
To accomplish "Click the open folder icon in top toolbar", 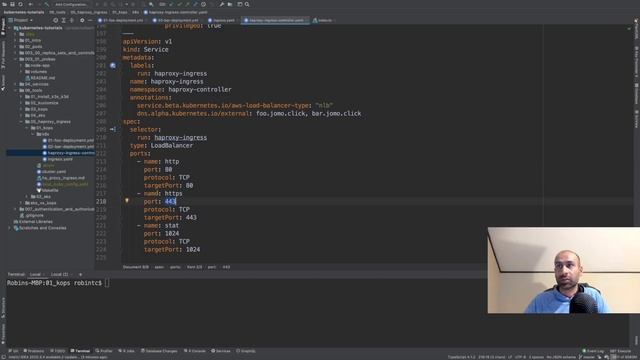I will click(5, 4).
